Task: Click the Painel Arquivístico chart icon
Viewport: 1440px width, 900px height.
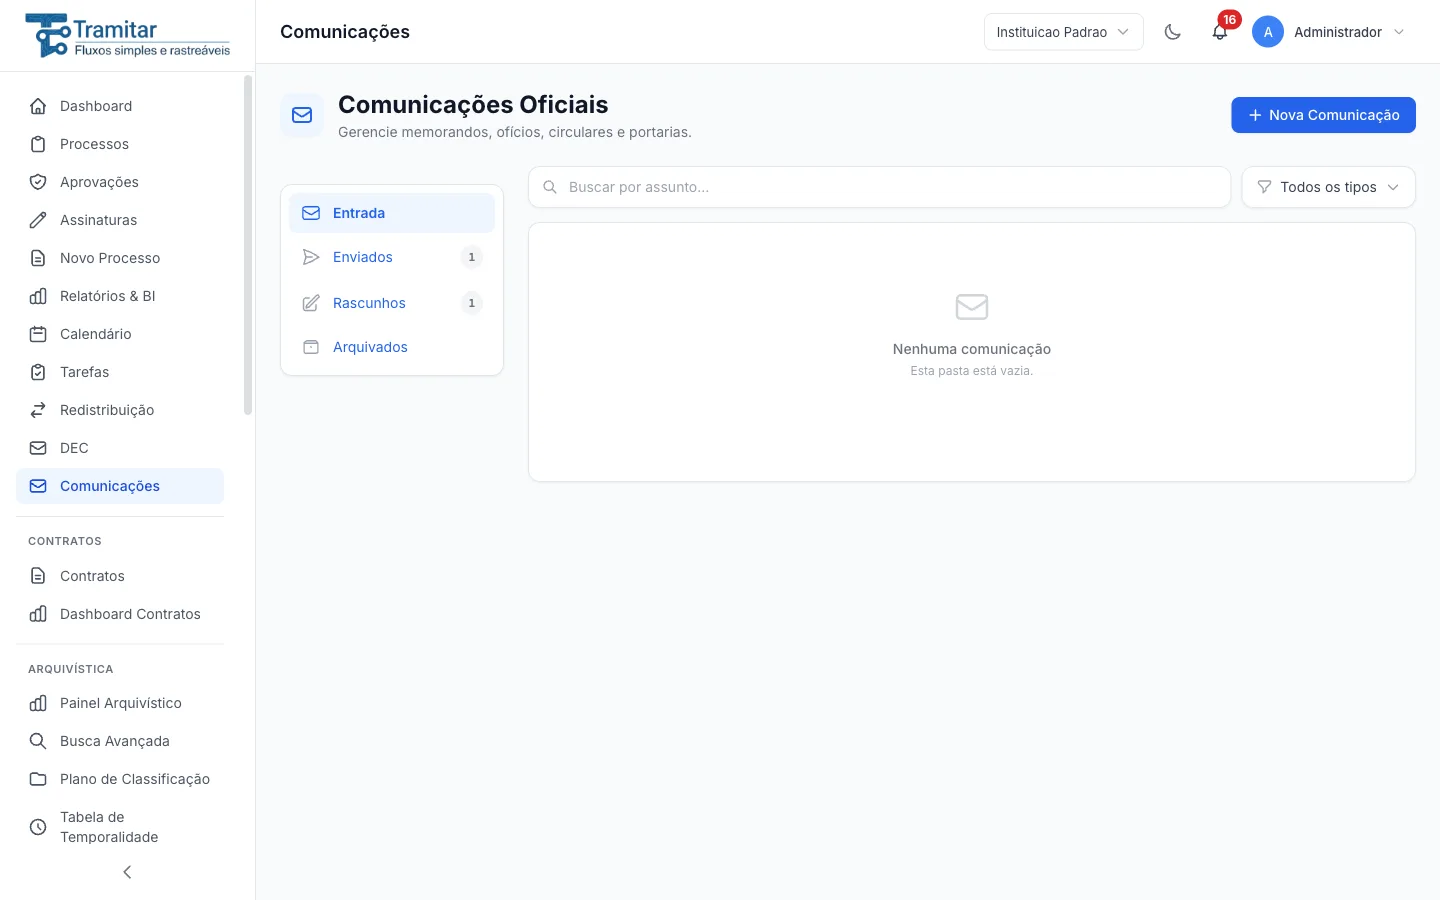Action: click(x=38, y=703)
